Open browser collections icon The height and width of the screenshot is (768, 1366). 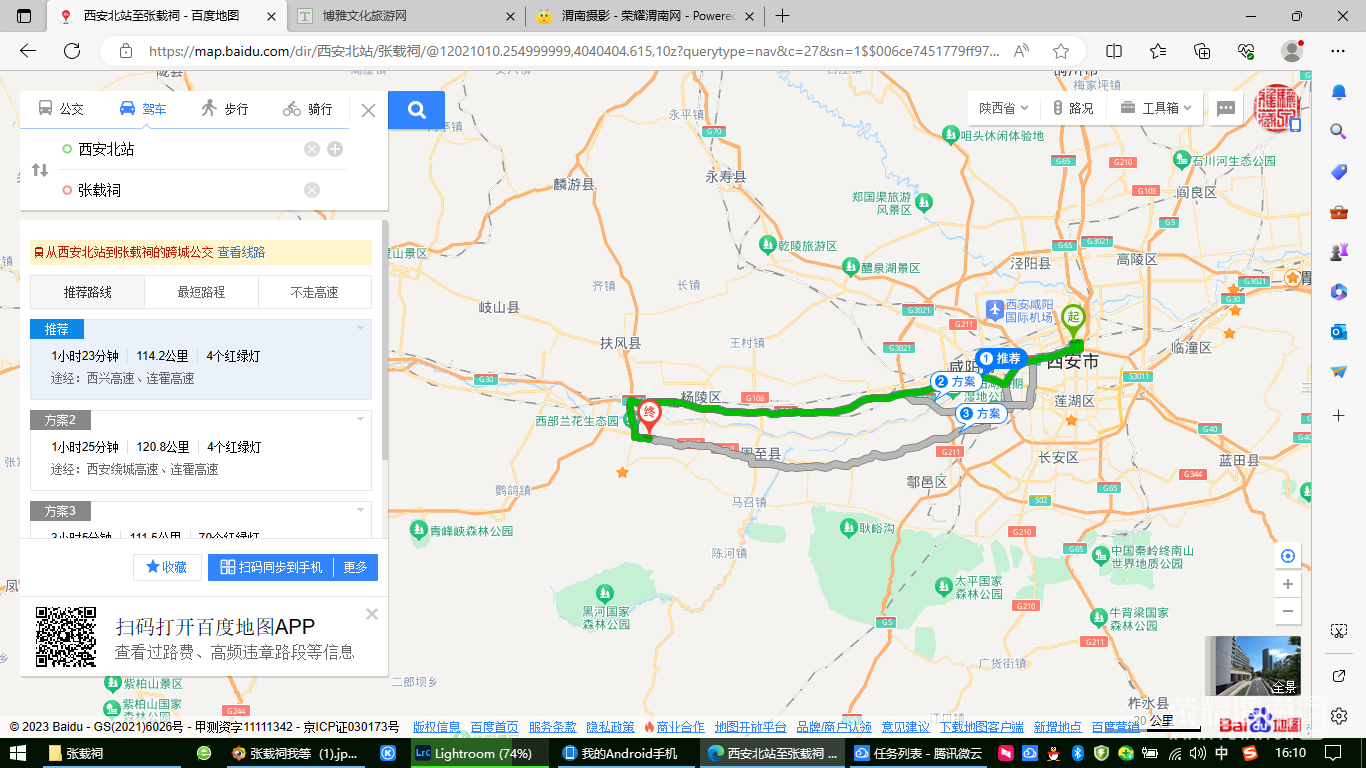[x=1202, y=51]
